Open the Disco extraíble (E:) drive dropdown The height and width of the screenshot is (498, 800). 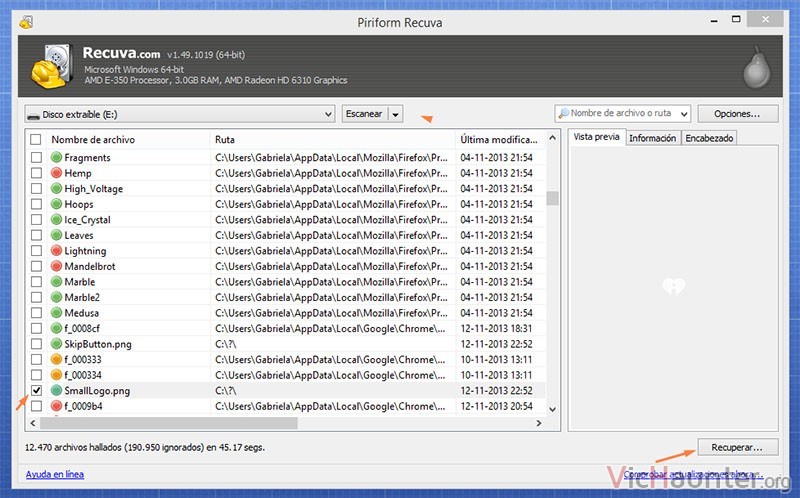tap(180, 114)
